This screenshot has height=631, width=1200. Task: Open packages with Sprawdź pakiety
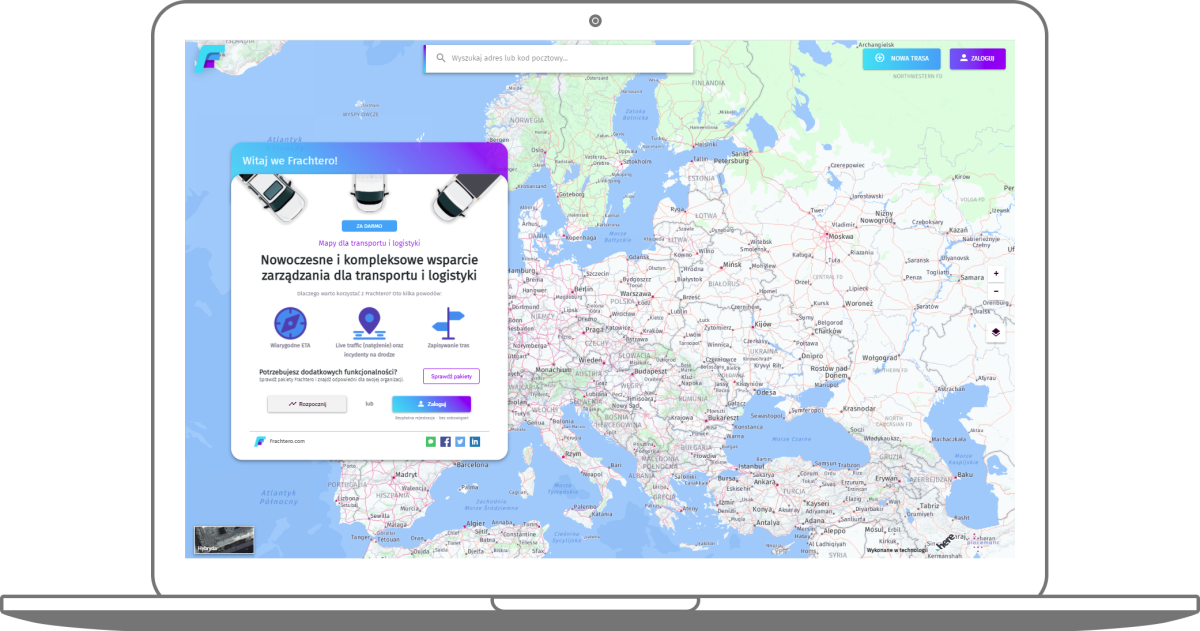[451, 376]
